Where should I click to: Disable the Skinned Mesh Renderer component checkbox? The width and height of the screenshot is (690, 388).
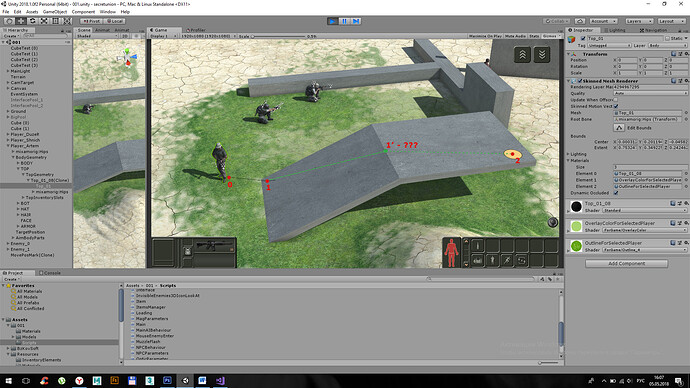coord(580,81)
